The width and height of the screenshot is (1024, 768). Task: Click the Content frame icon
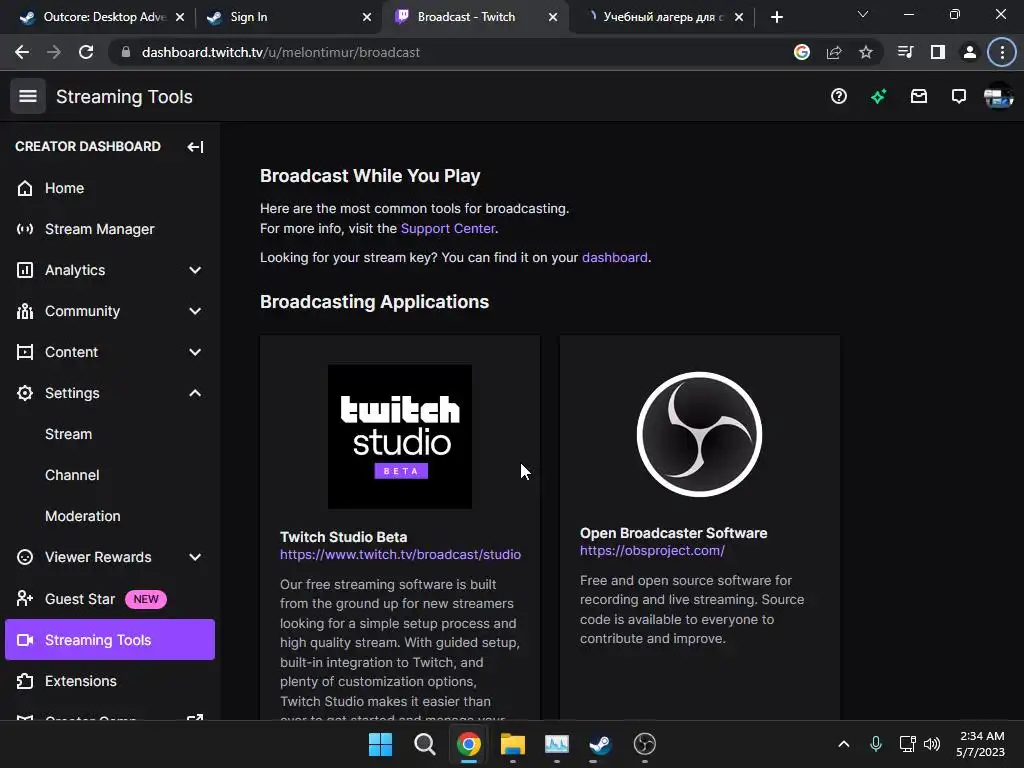(x=25, y=352)
